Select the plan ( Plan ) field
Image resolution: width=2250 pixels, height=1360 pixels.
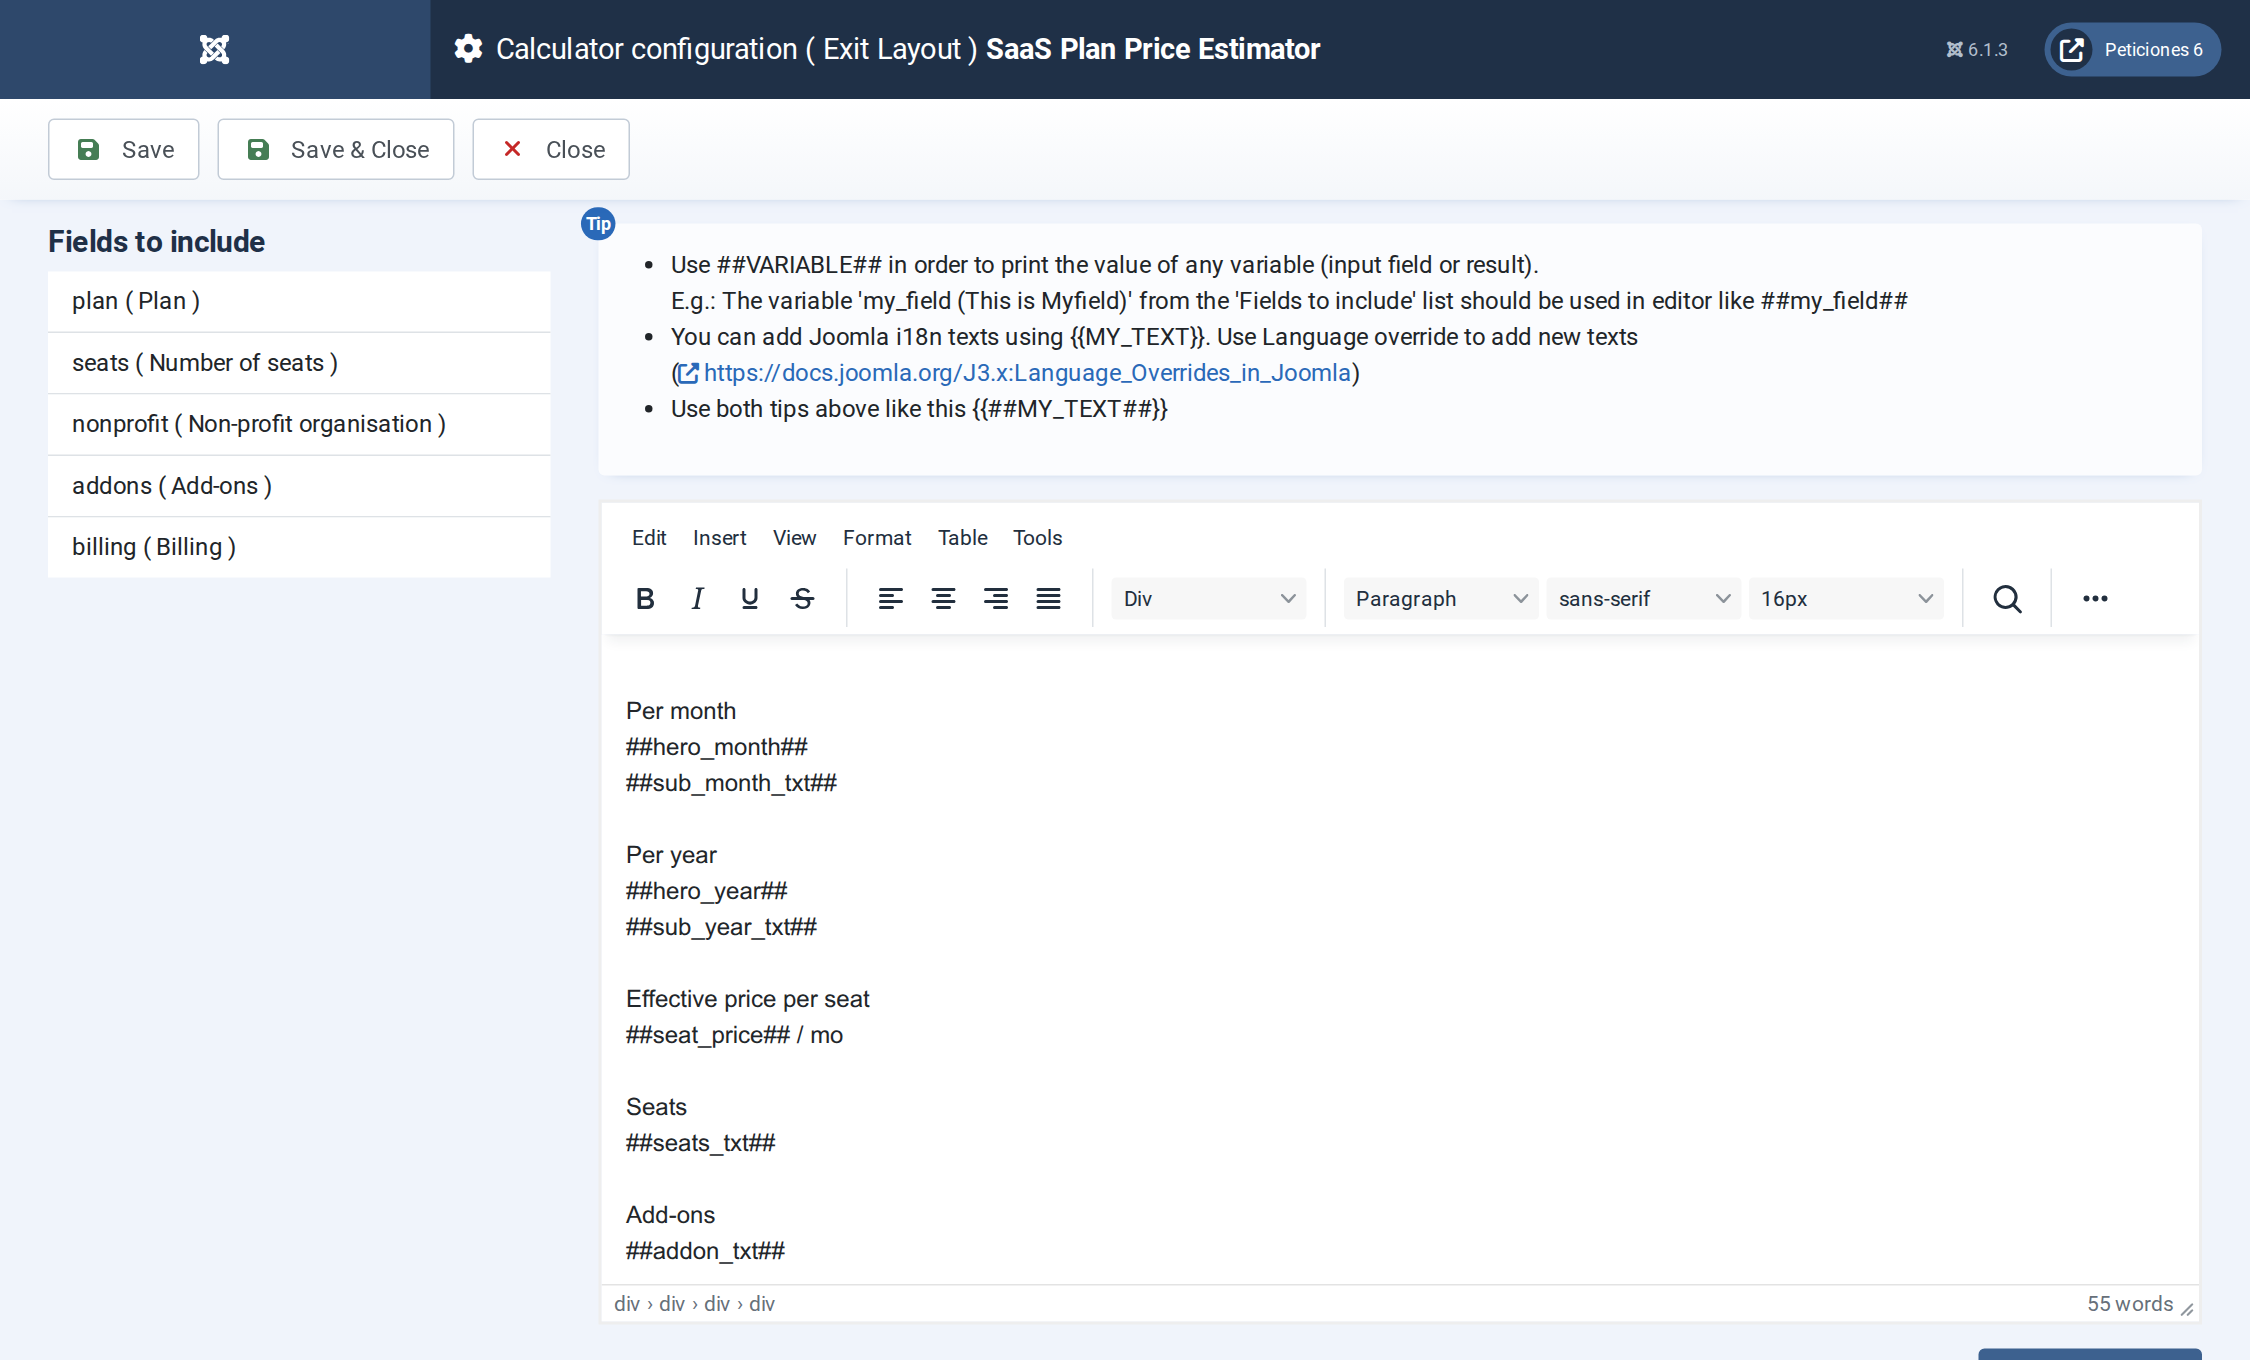coord(299,301)
